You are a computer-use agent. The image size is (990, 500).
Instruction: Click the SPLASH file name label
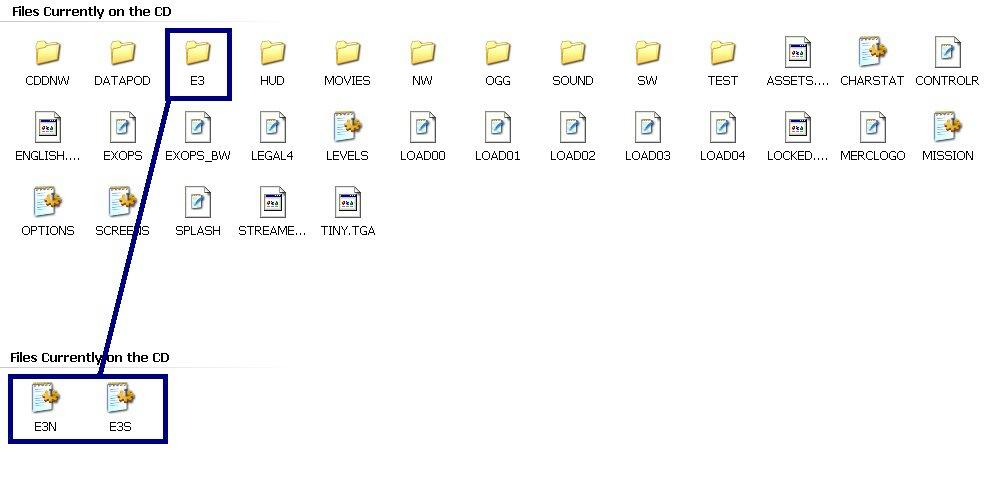198,231
